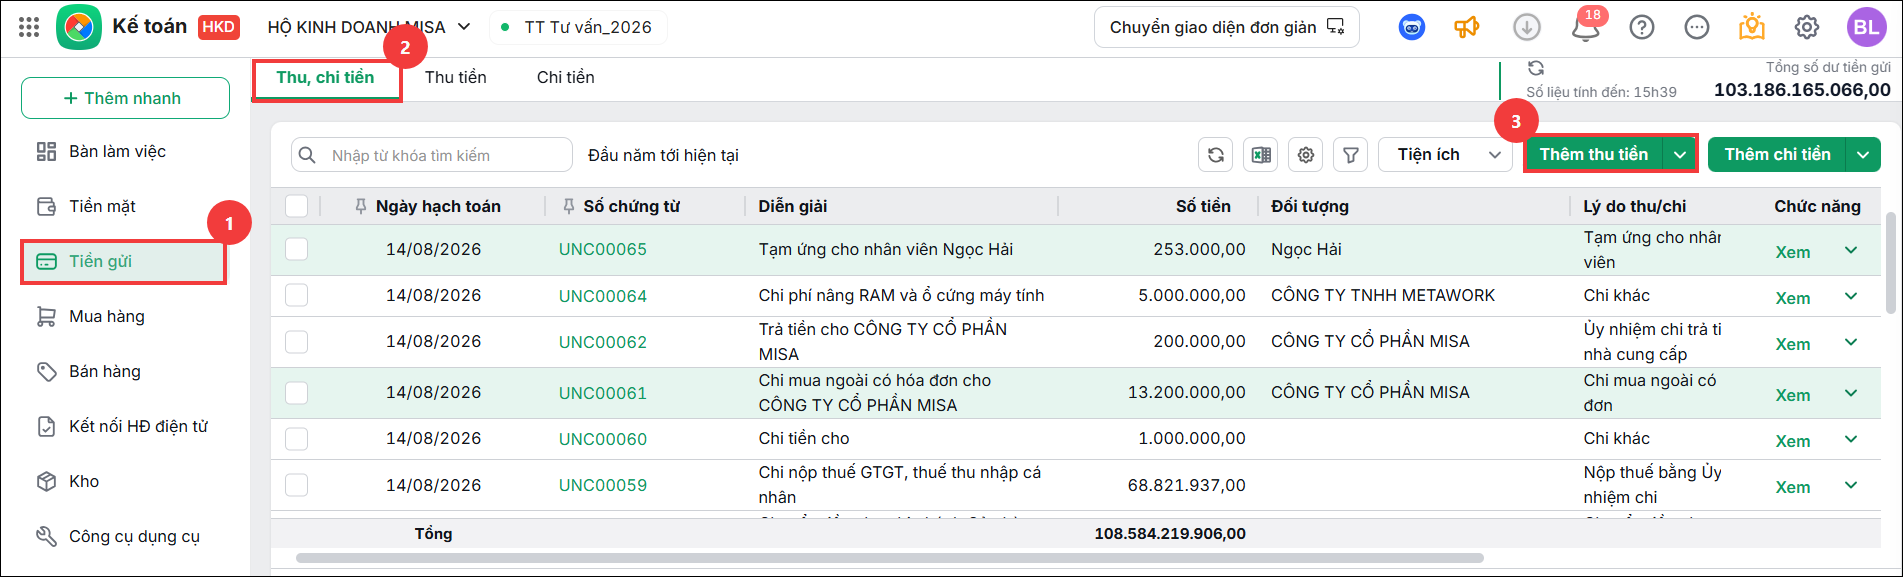The height and width of the screenshot is (577, 1903).
Task: Click Đầu năm tới hiện tại period
Action: click(663, 155)
